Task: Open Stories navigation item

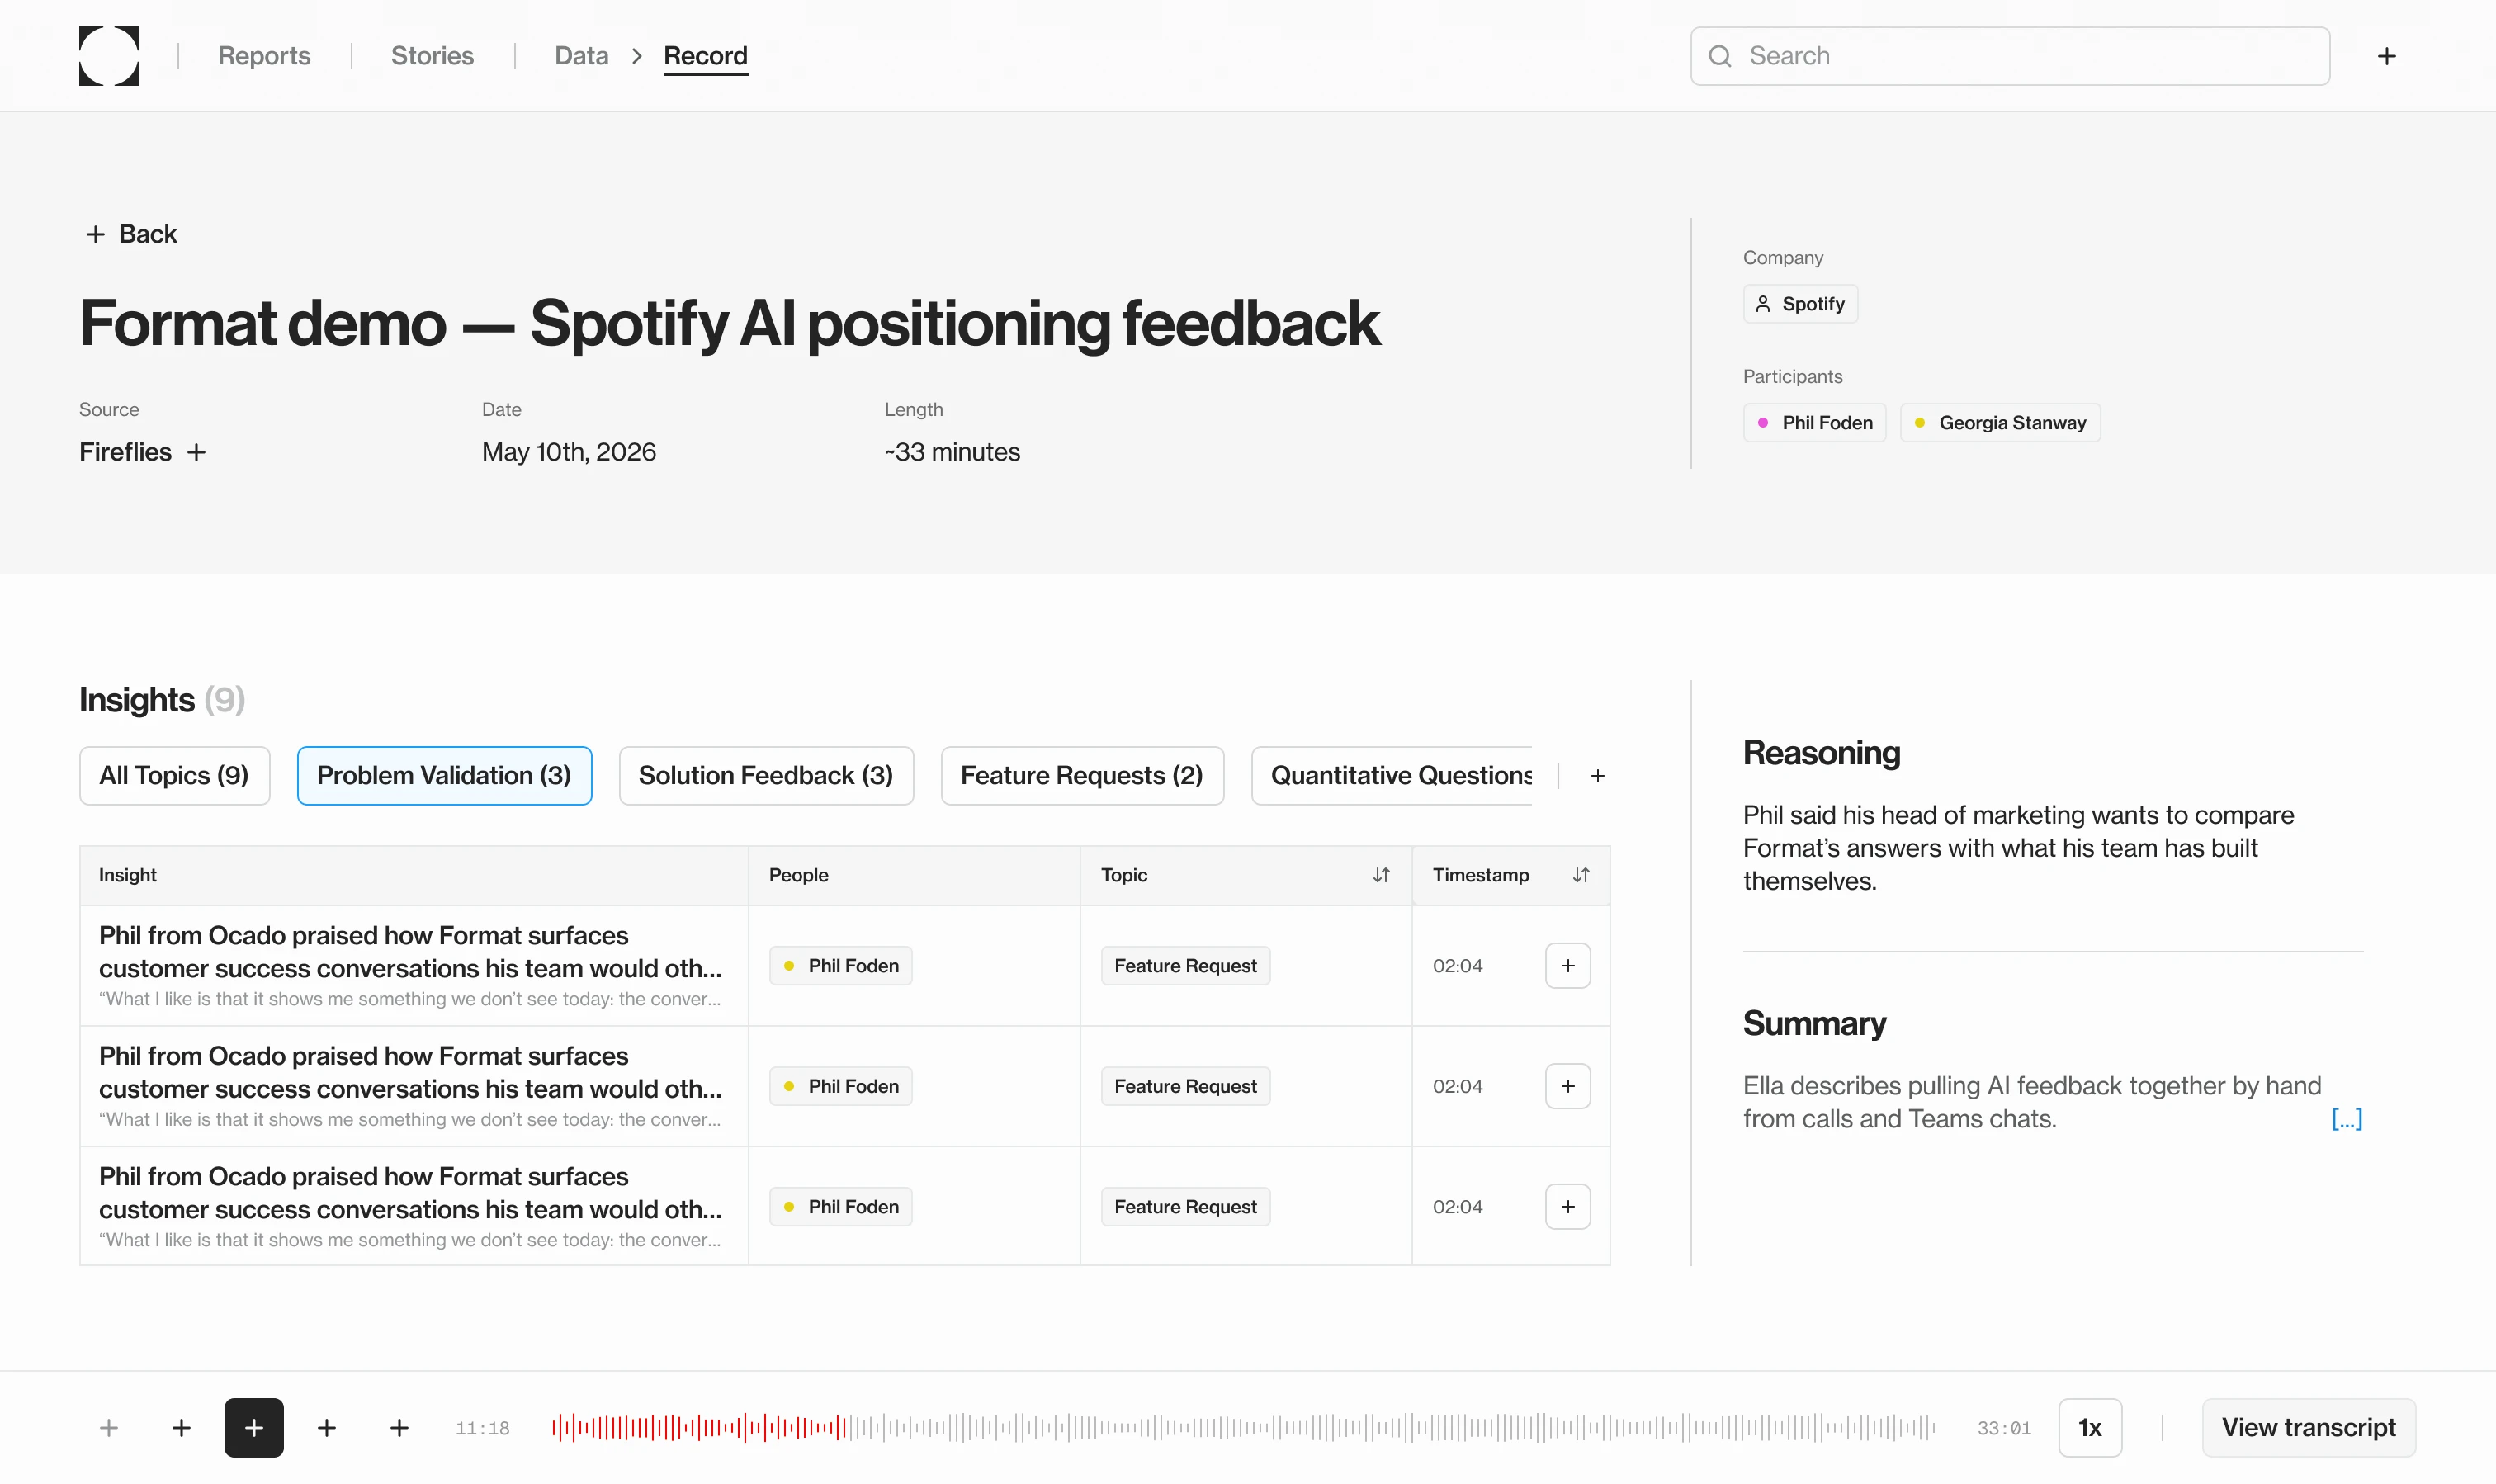Action: pos(432,56)
